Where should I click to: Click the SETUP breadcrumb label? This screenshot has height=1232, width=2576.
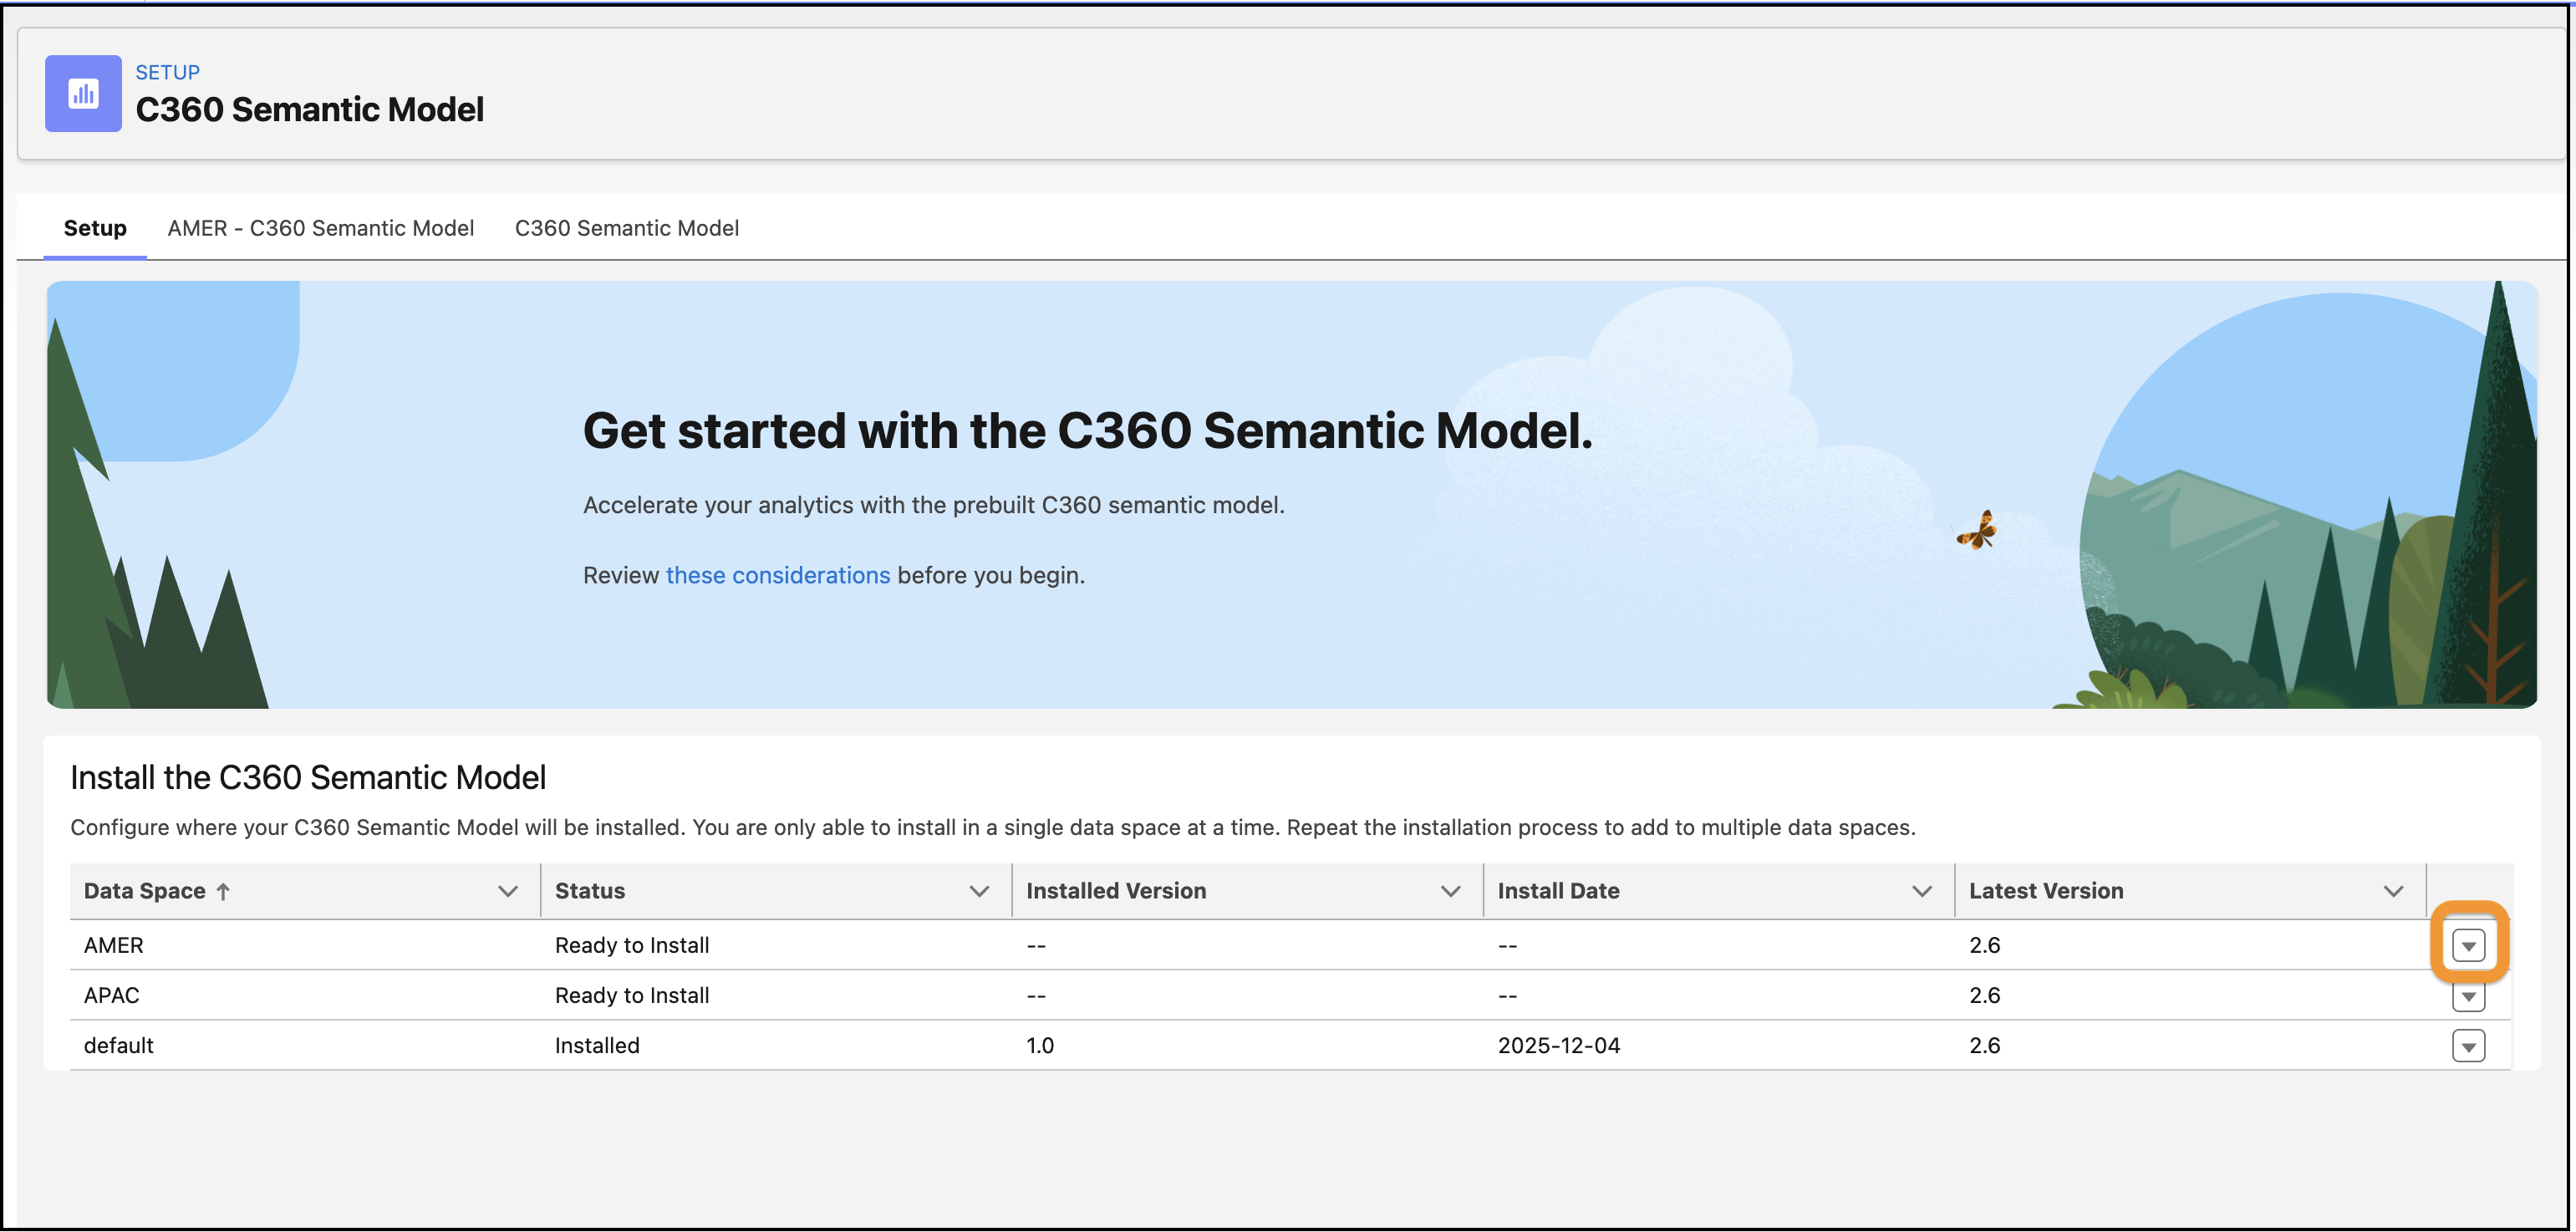(x=168, y=72)
